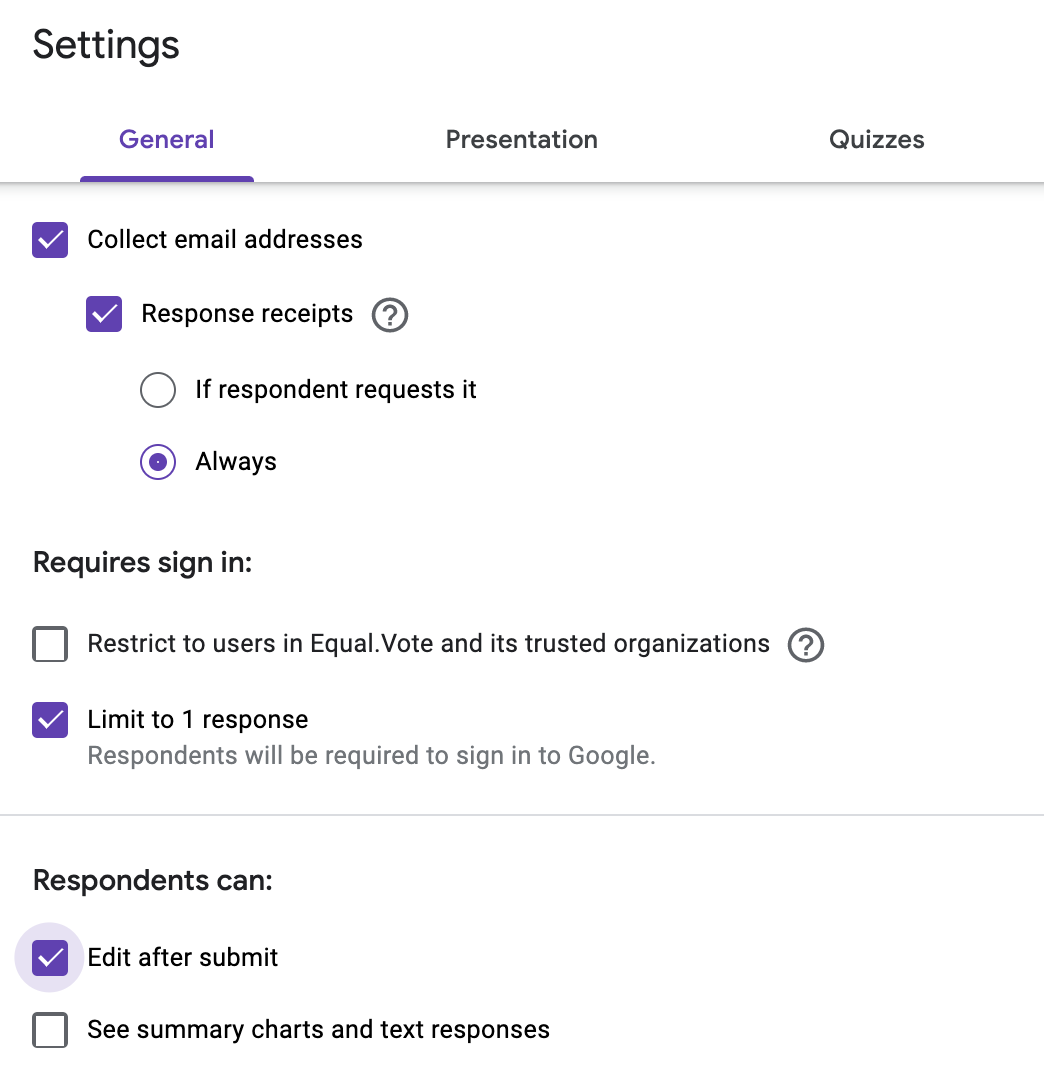
Task: Switch to the Presentation tab
Action: (x=522, y=139)
